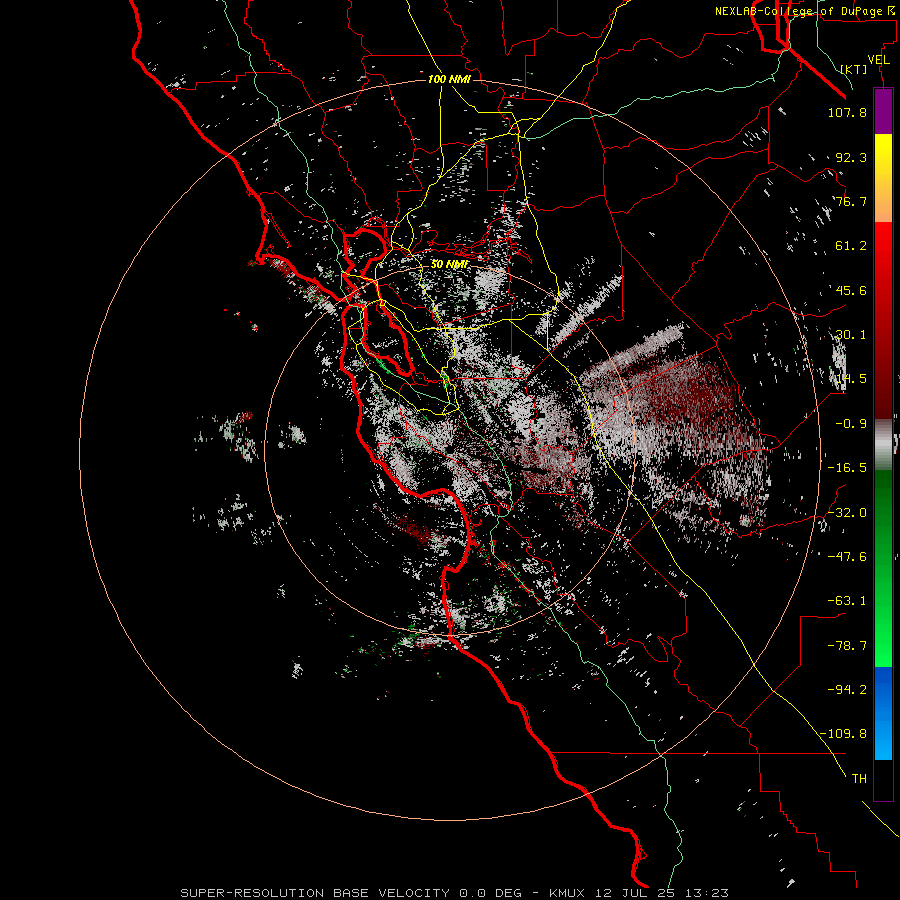
Task: Select the 76.7 velocity scale value
Action: pos(851,201)
